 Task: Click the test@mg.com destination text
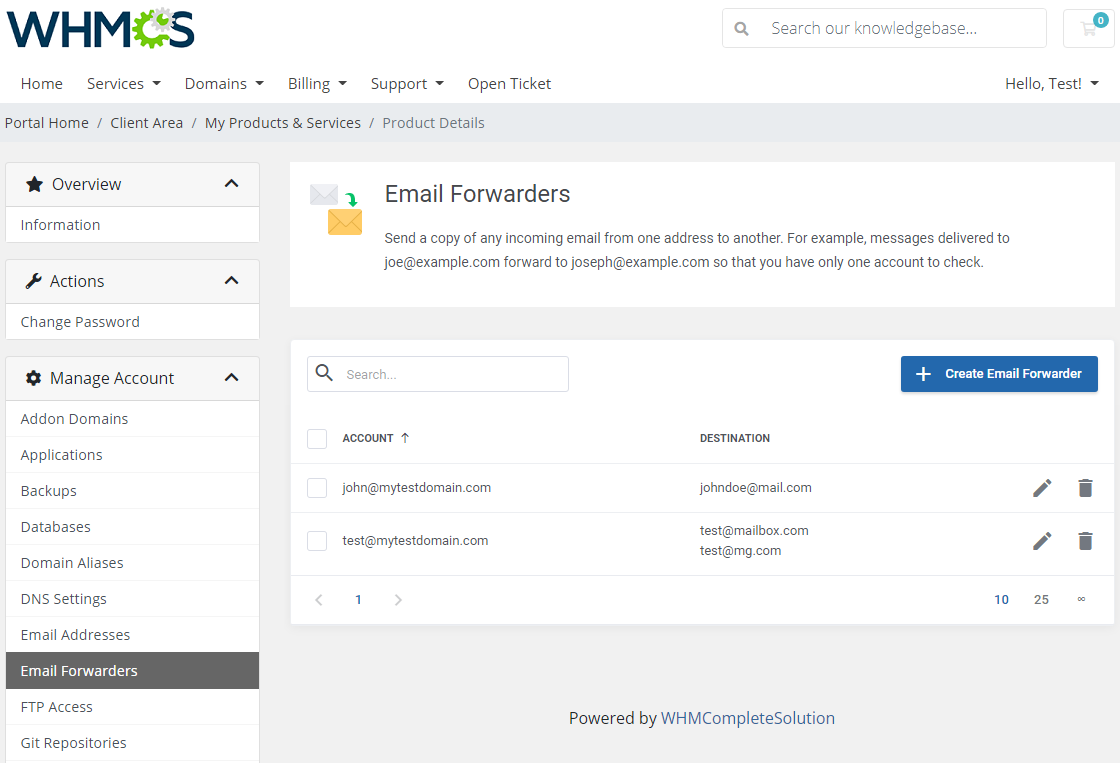(x=740, y=551)
